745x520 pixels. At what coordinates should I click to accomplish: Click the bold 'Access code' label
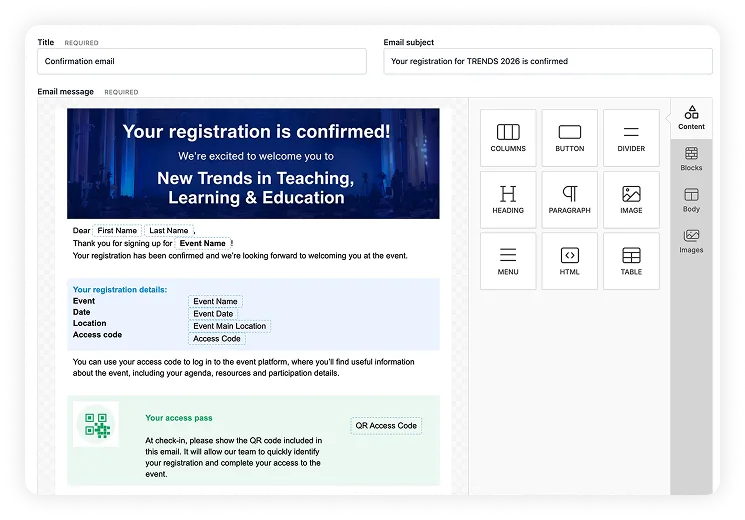97,335
